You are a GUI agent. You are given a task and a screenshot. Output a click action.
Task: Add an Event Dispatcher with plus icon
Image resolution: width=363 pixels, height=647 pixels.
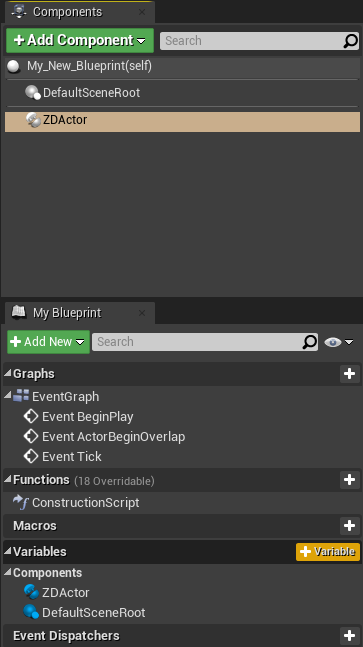[349, 636]
